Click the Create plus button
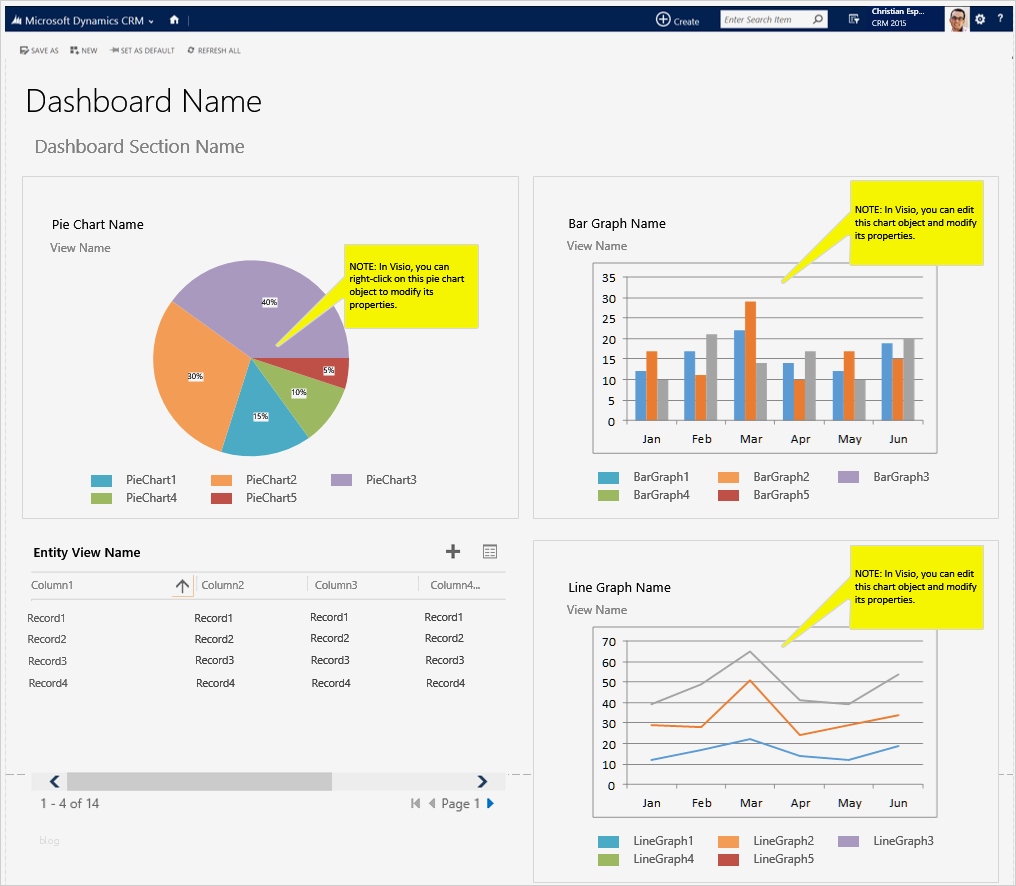 663,20
